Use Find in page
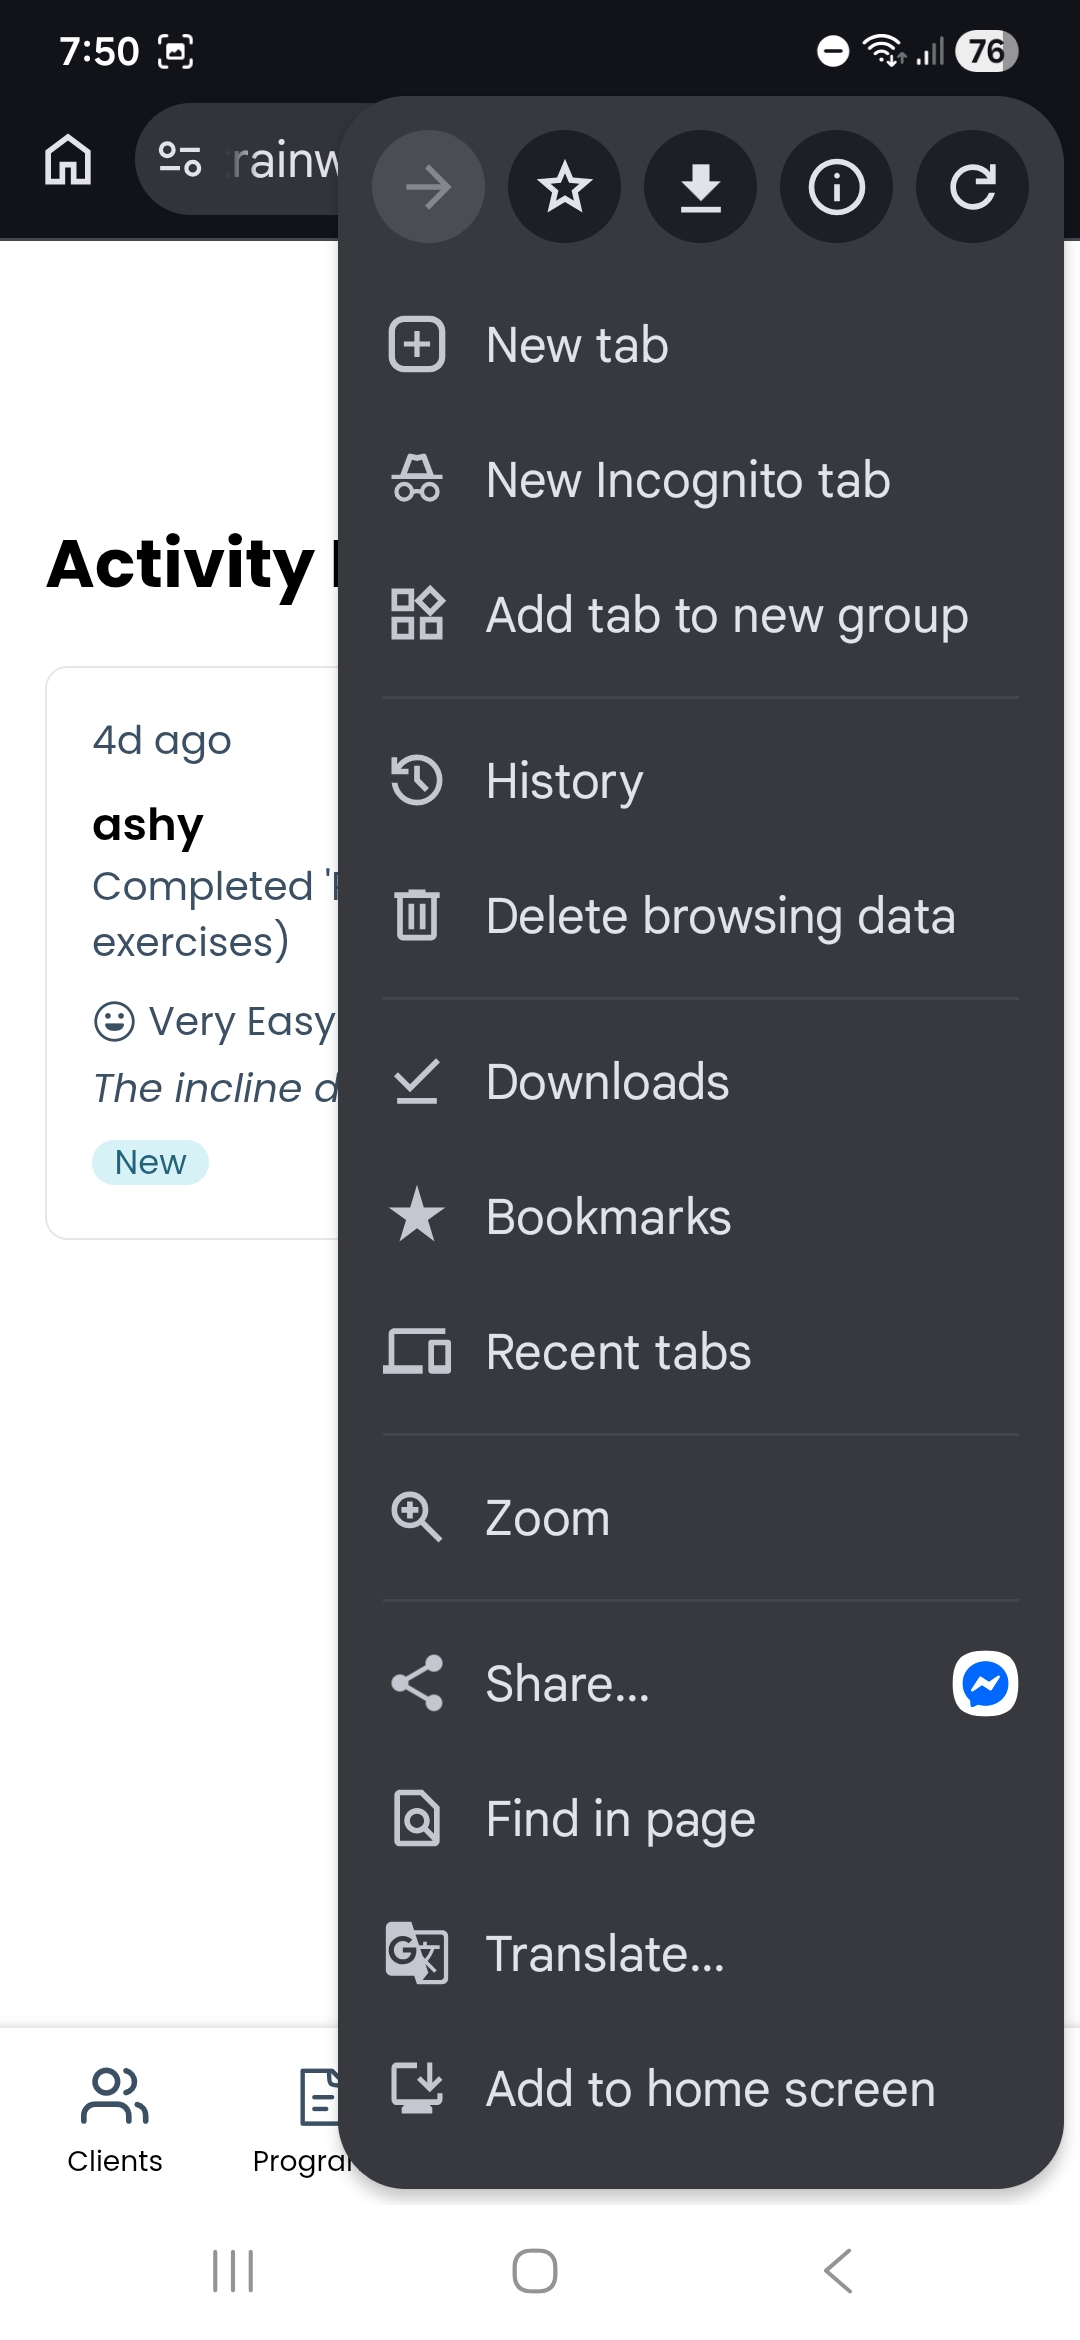Screen dimensions: 1080x2340 (619, 1818)
